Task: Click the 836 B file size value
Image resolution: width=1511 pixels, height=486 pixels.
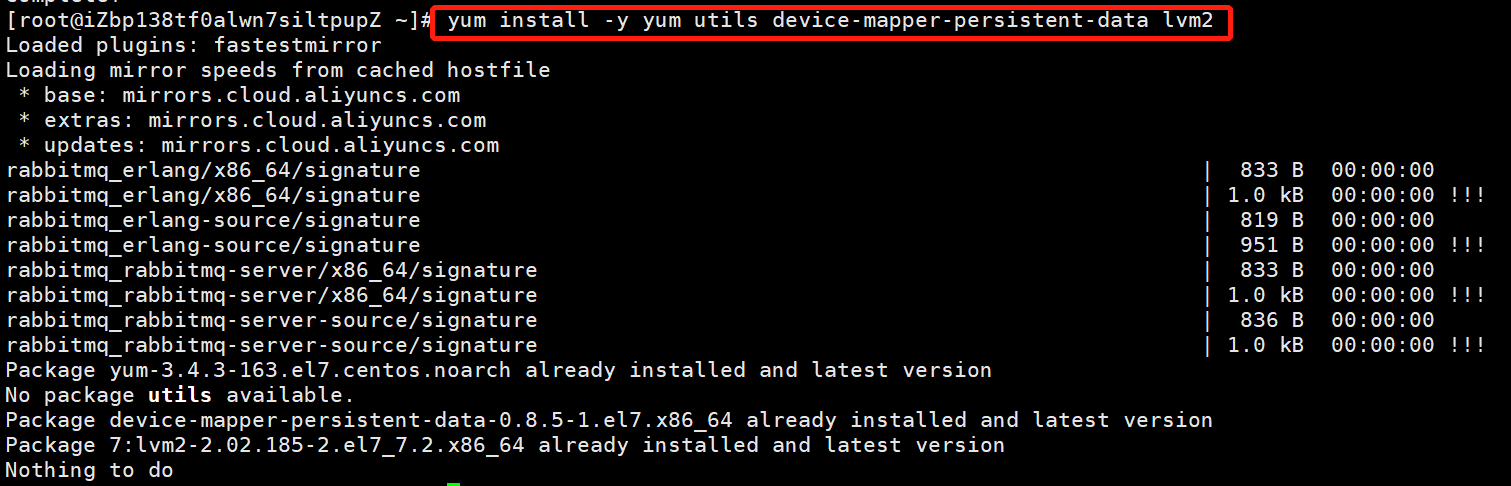Action: click(1271, 321)
